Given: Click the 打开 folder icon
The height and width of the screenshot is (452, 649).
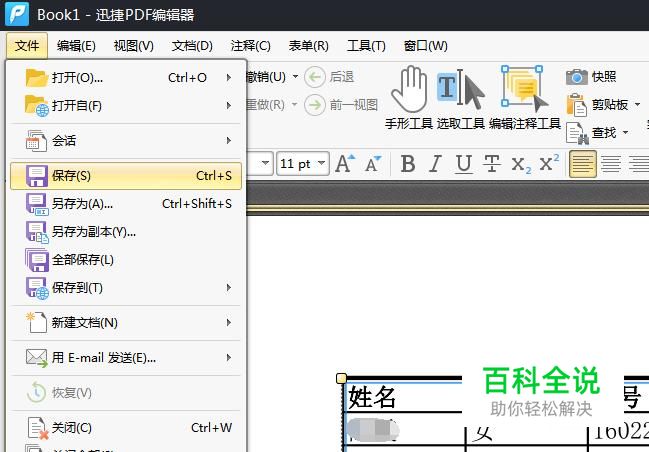Looking at the screenshot, I should tap(36, 77).
